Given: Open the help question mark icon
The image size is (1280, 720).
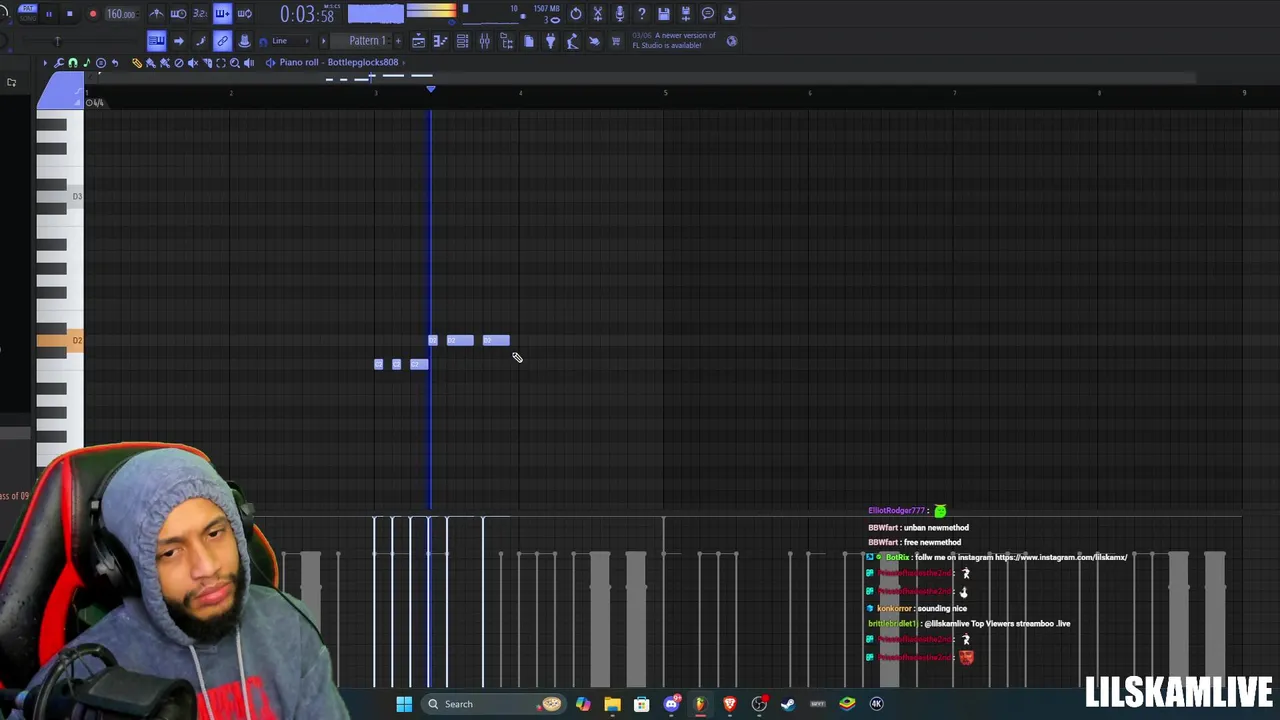Looking at the screenshot, I should coord(641,13).
